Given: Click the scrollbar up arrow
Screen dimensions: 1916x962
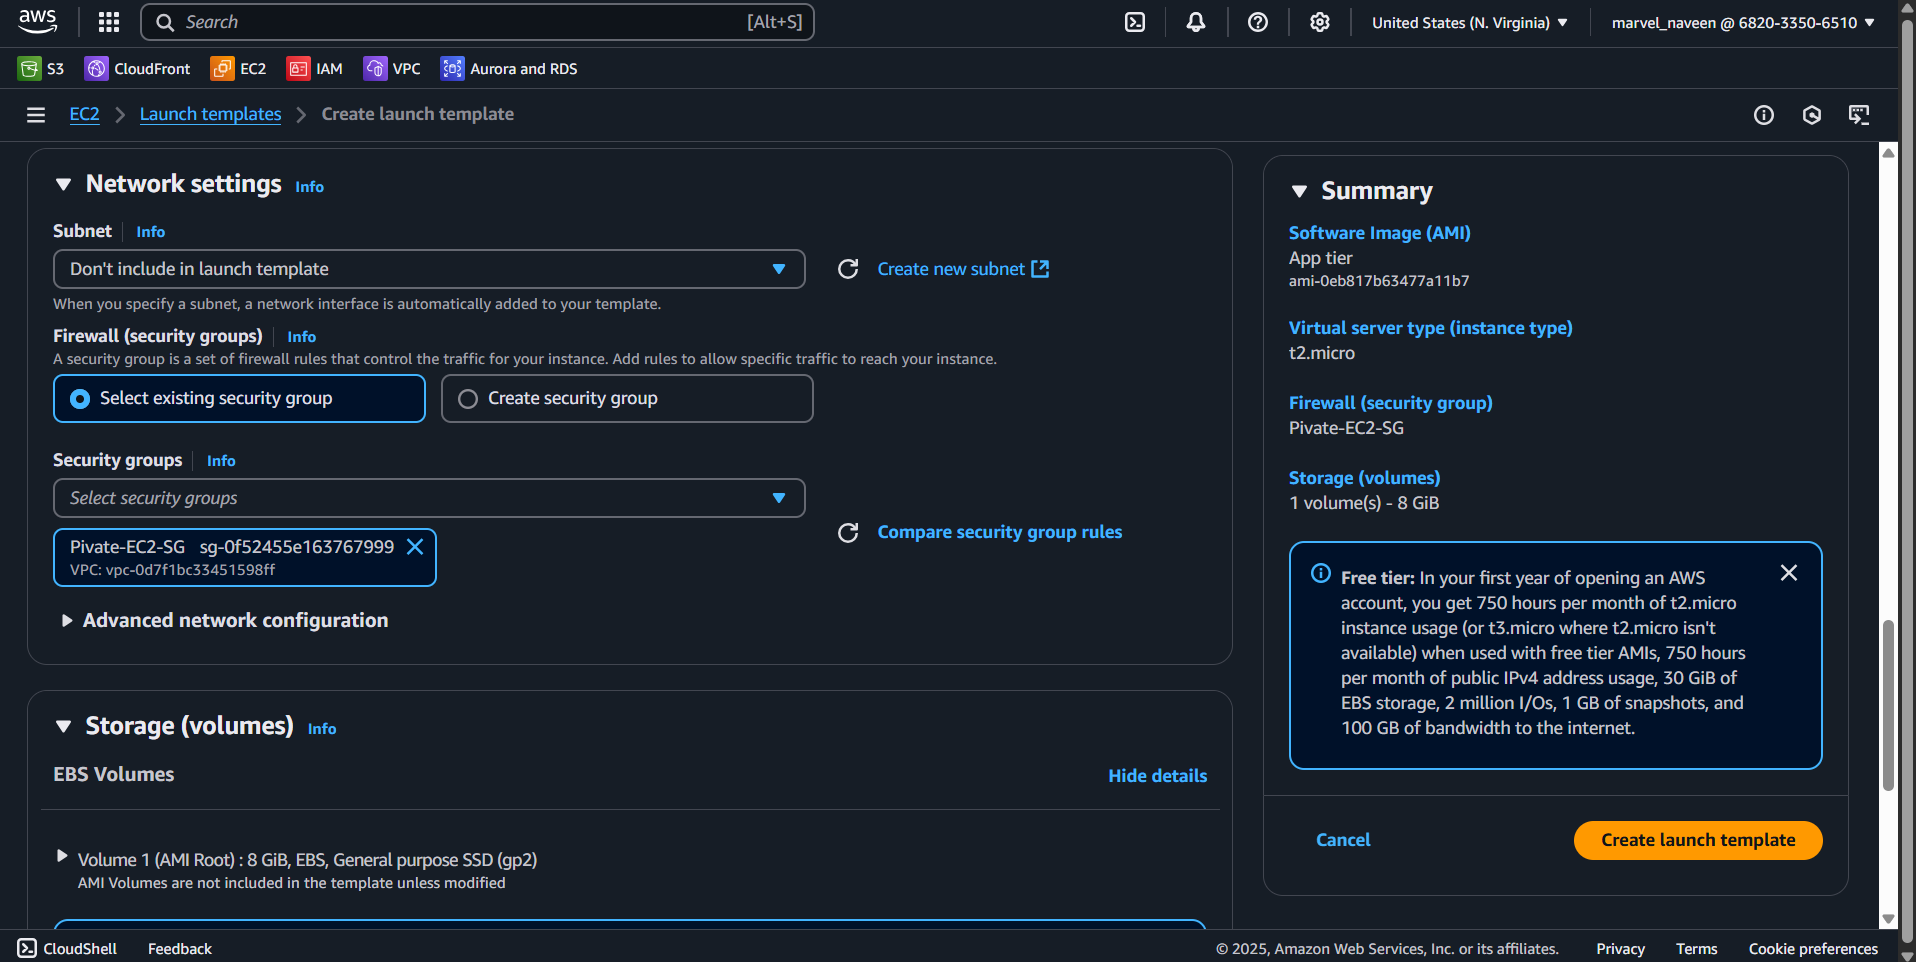Looking at the screenshot, I should (x=1888, y=153).
